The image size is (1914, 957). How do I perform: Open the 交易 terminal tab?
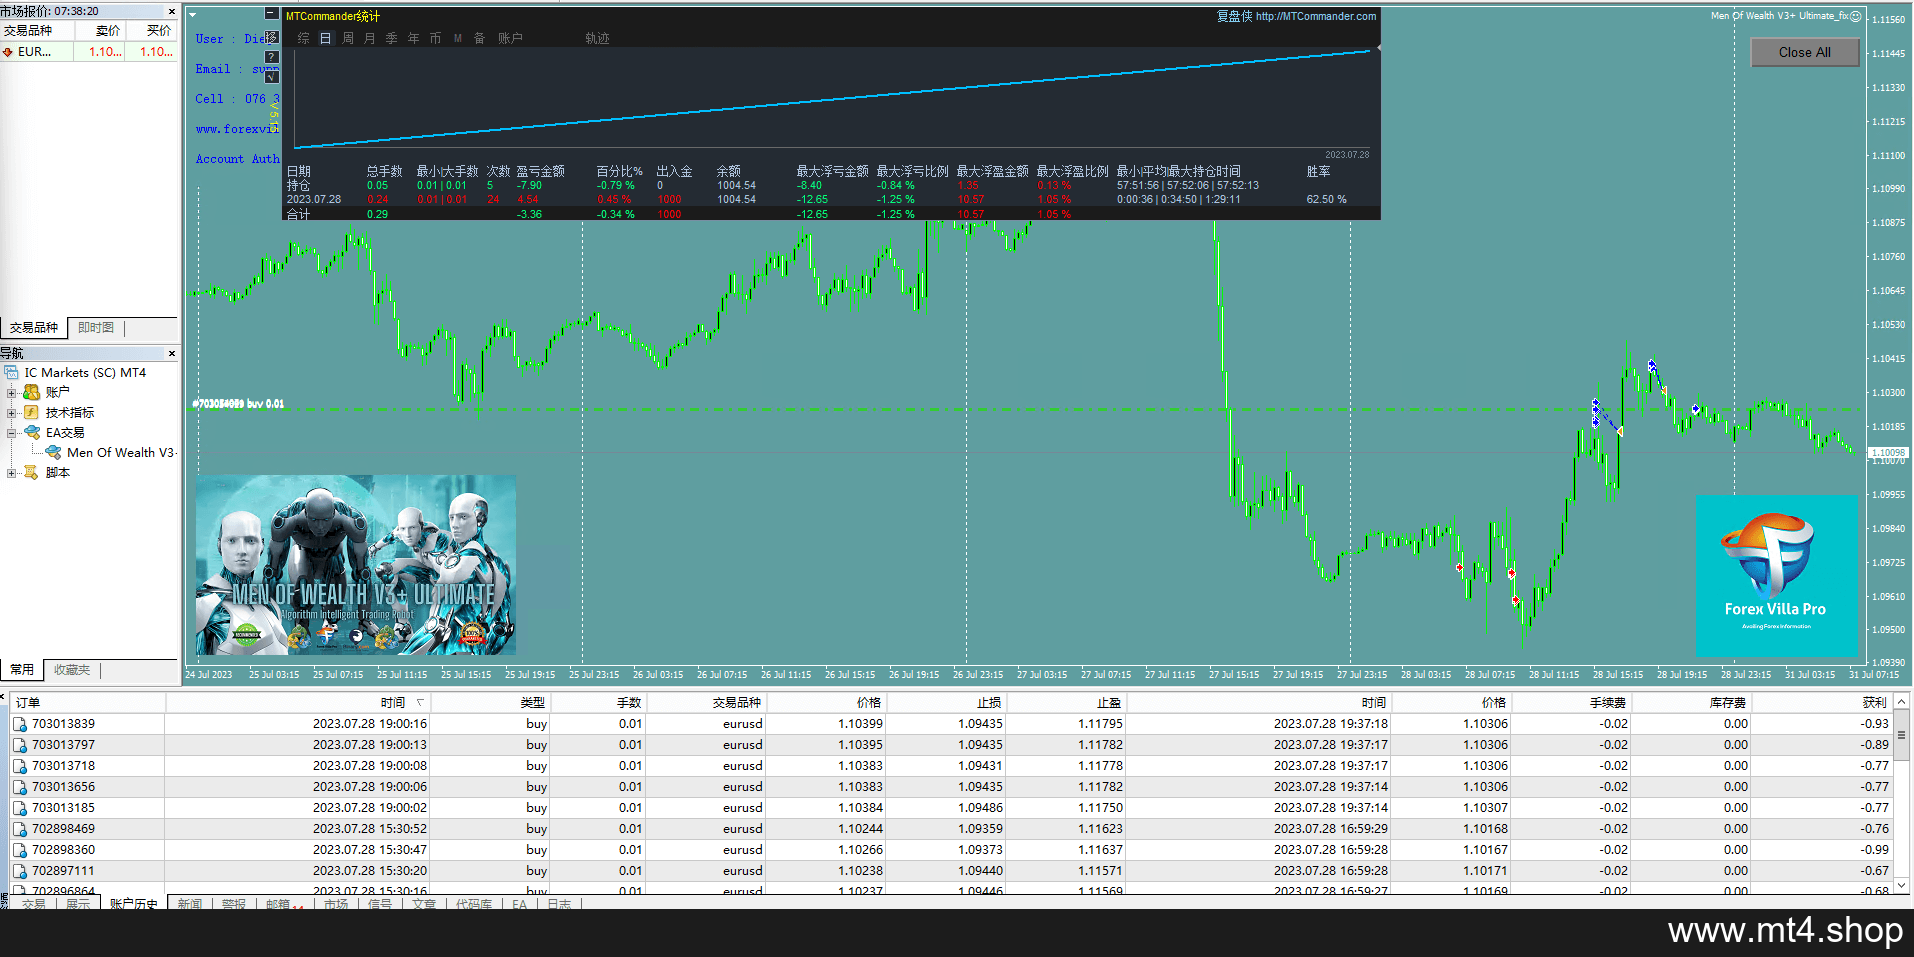coord(34,904)
